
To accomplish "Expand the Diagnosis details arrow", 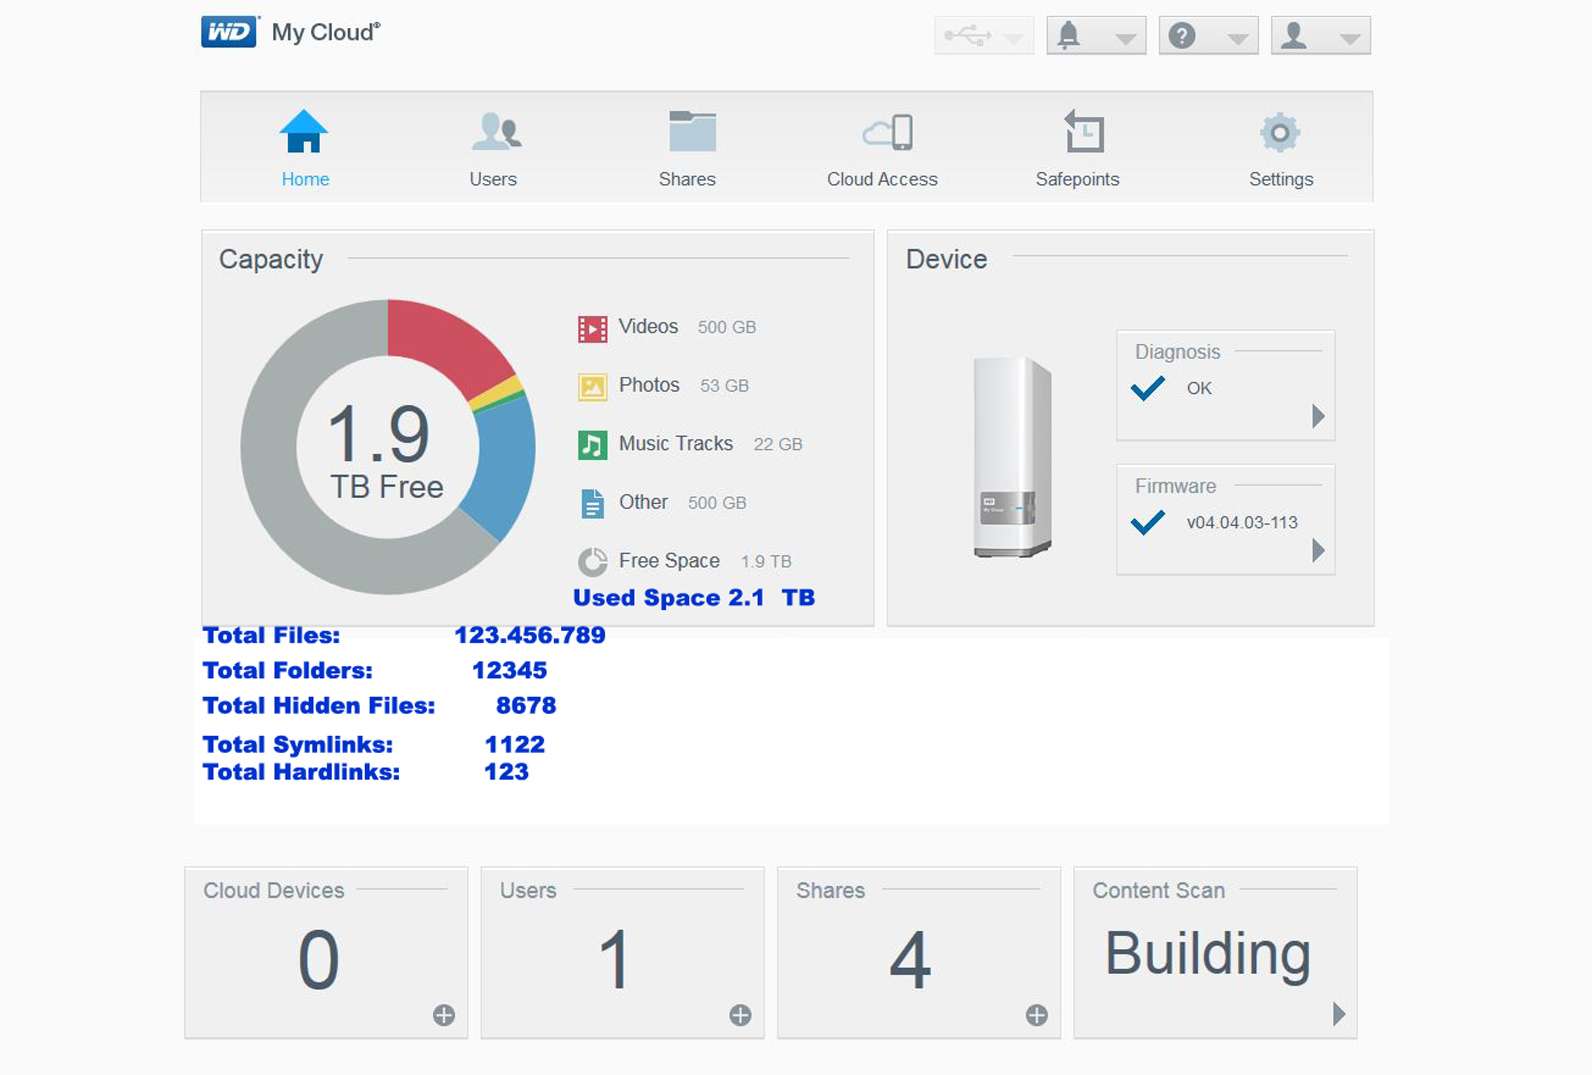I will (x=1318, y=416).
